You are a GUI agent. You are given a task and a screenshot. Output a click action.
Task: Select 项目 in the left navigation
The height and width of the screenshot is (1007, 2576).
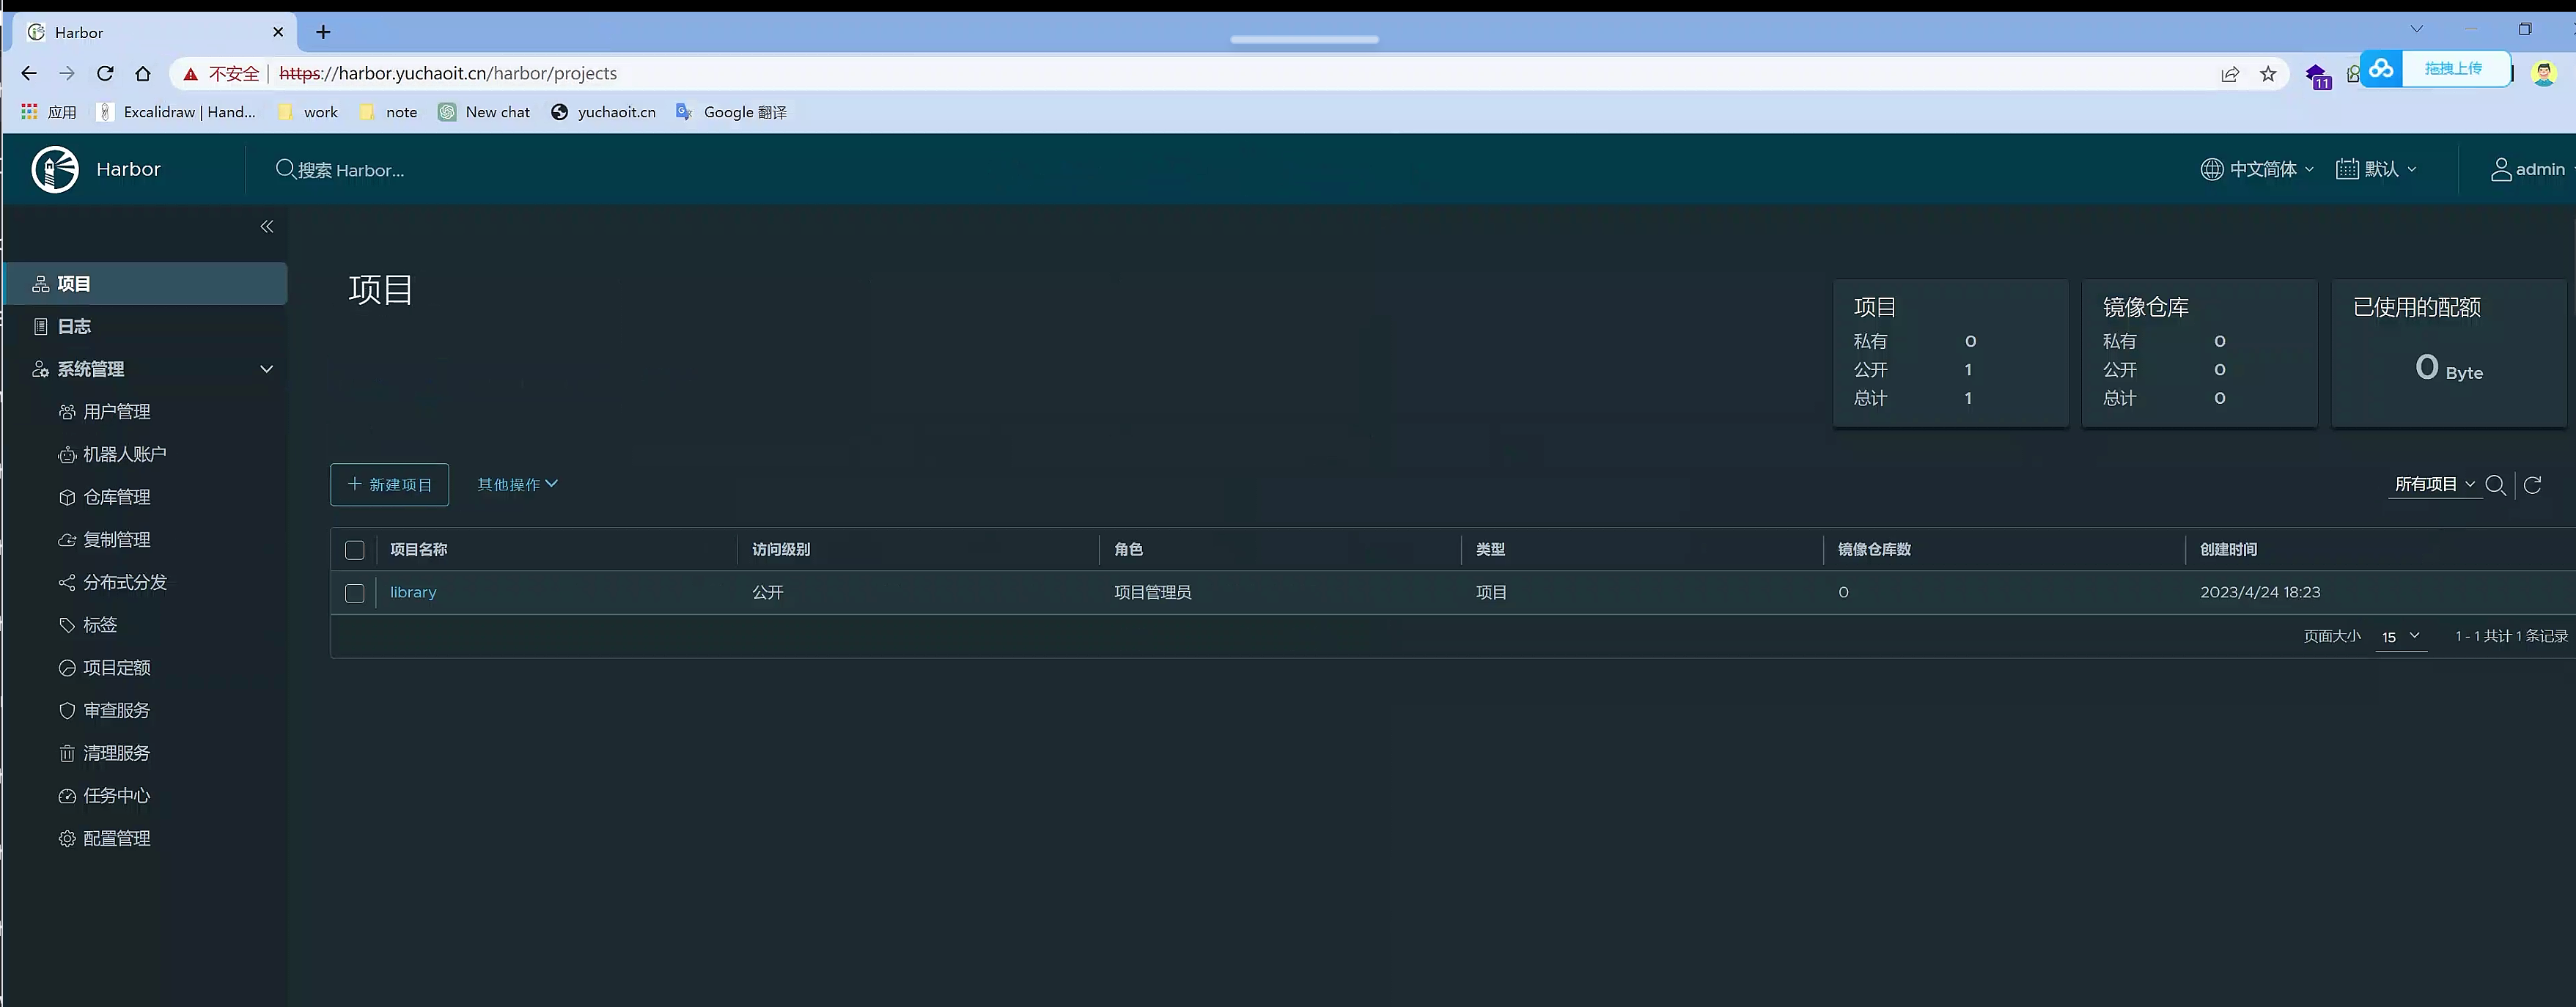(74, 284)
